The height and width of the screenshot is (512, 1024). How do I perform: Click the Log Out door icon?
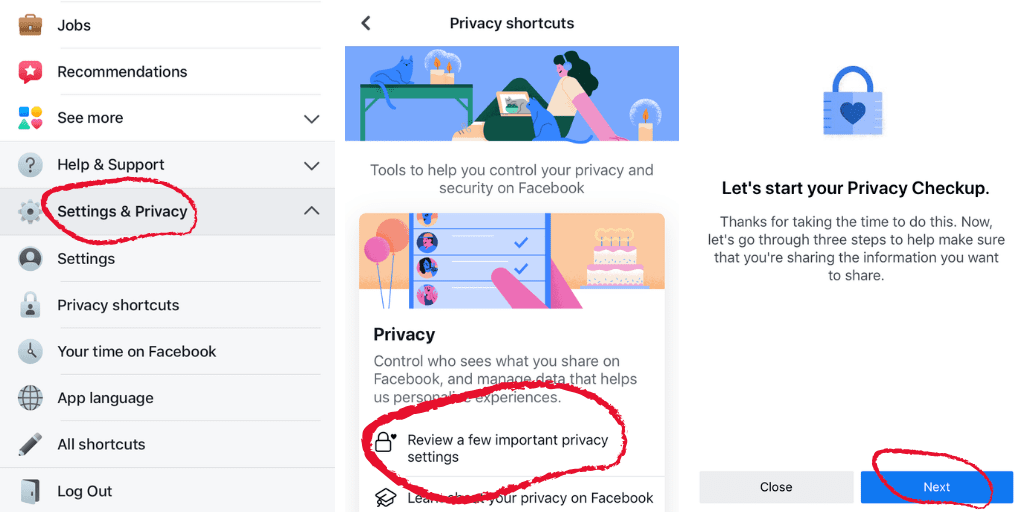coord(31,491)
